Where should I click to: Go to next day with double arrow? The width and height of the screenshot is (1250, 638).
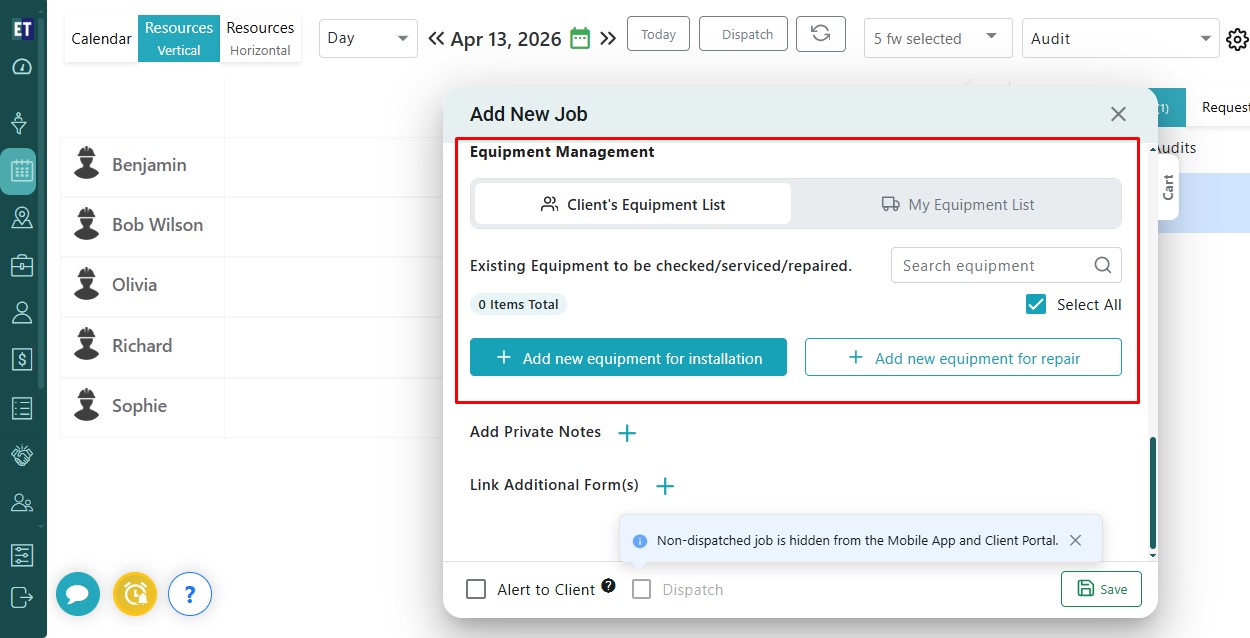click(x=608, y=39)
